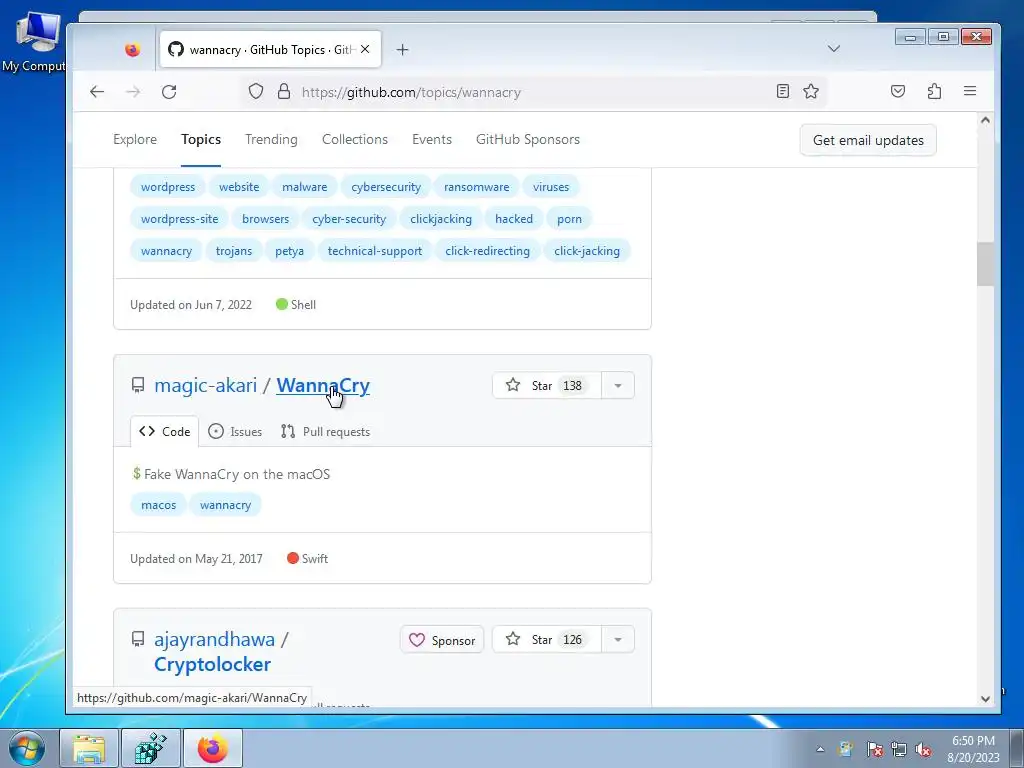
Task: Open the Topics navigation tab
Action: [201, 139]
